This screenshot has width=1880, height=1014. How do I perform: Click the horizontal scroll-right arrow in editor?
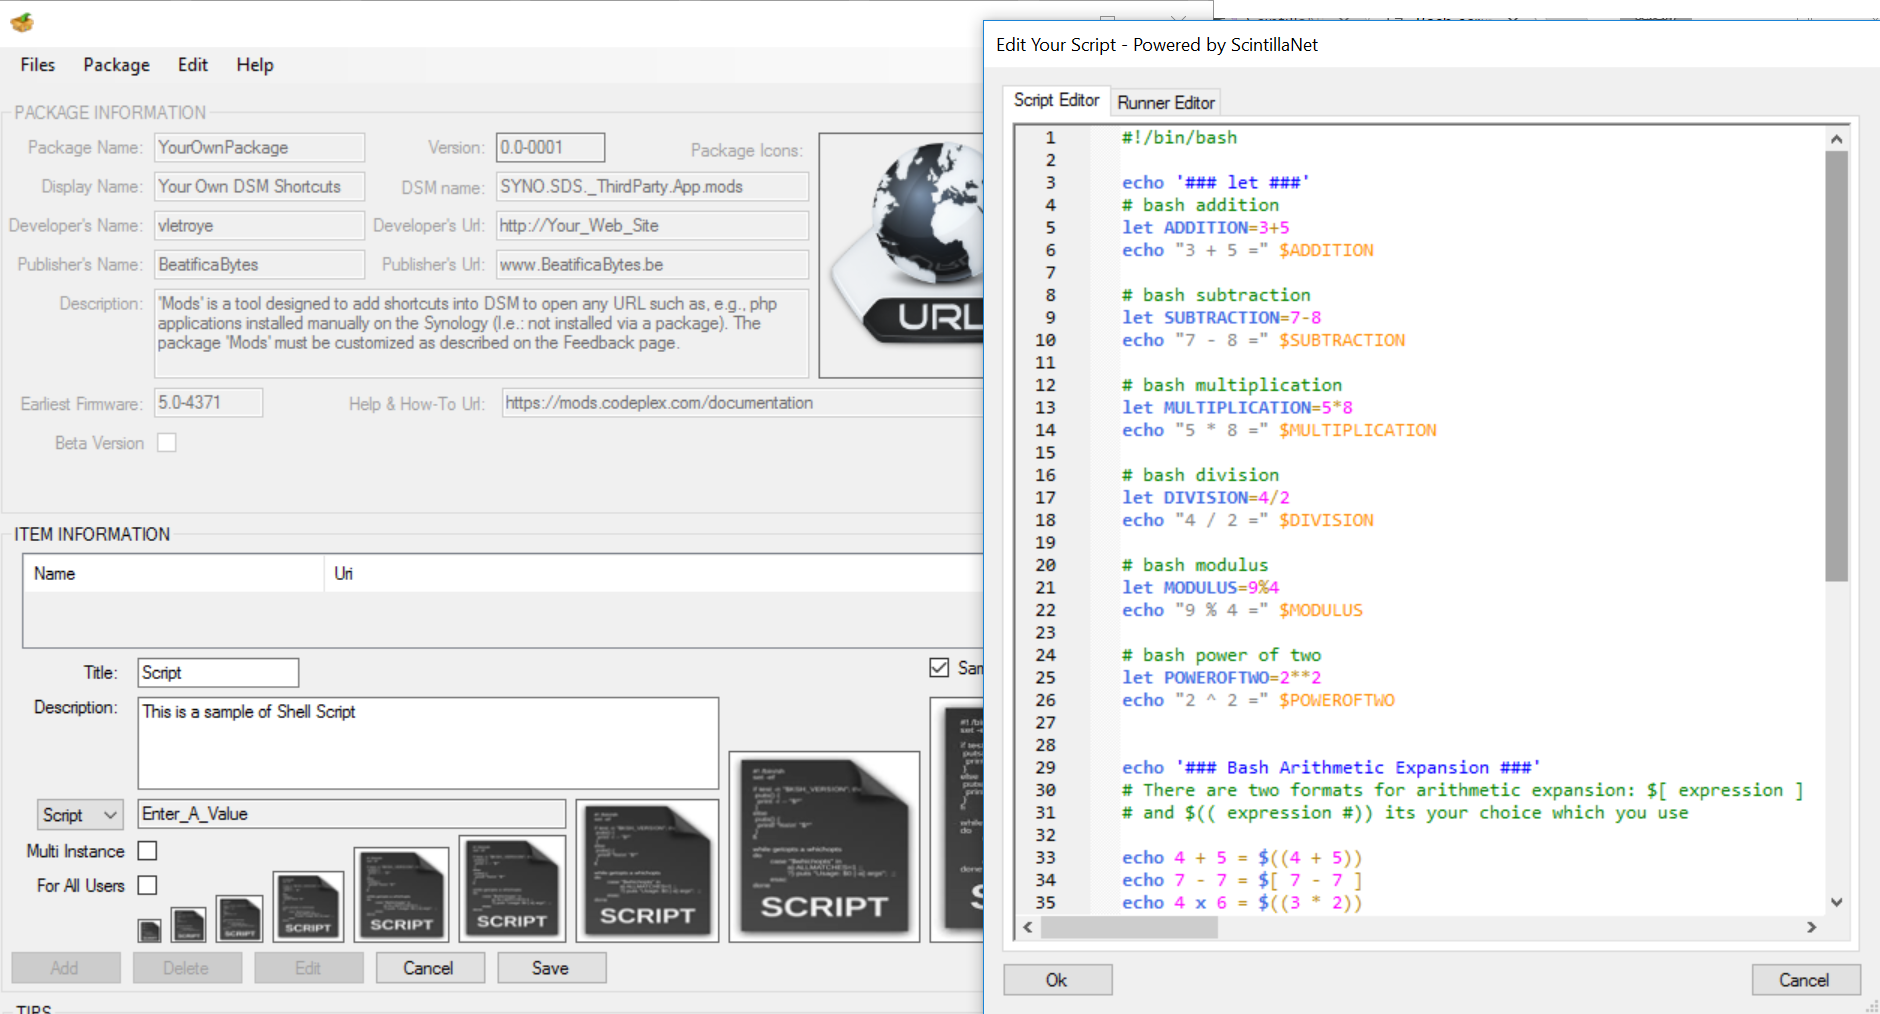coord(1811,927)
